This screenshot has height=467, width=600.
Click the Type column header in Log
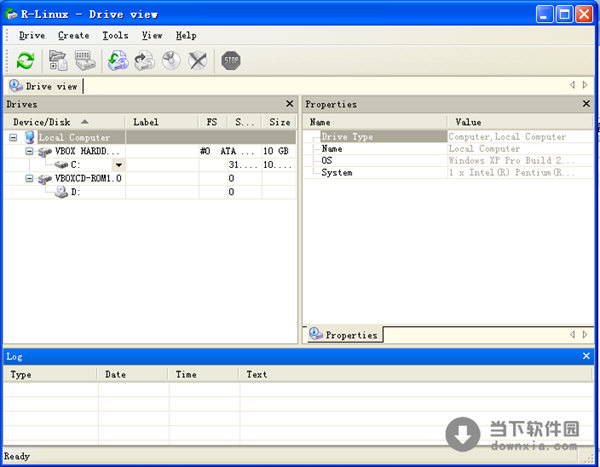coord(50,374)
